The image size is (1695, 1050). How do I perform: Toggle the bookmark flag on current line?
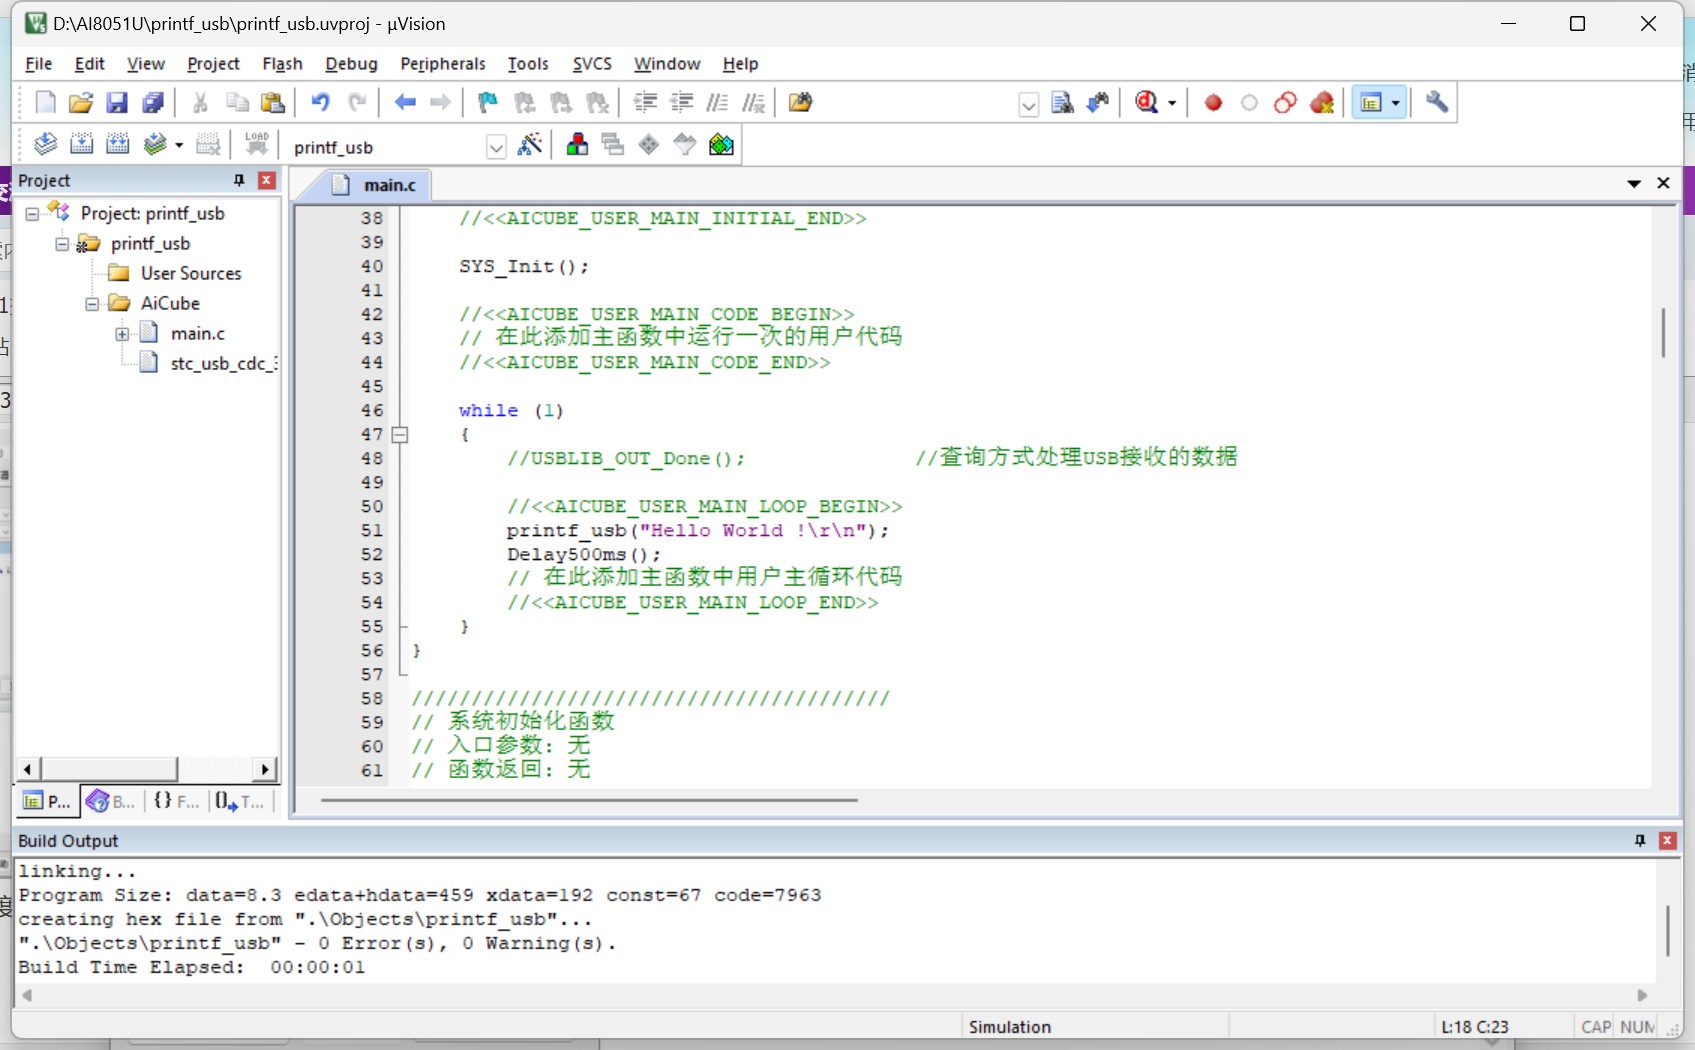coord(487,103)
